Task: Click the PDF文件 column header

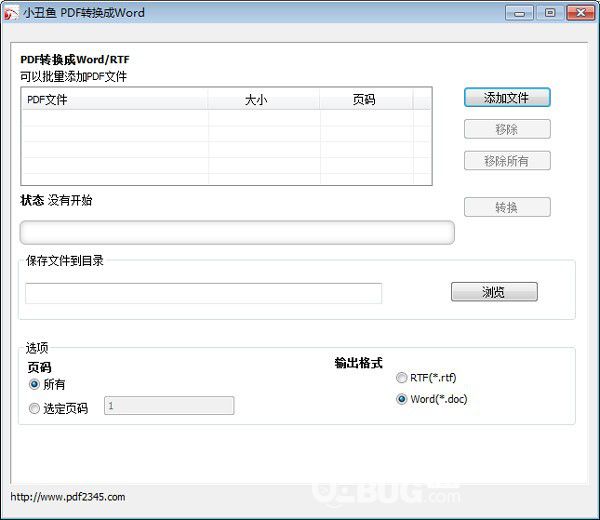Action: click(115, 100)
